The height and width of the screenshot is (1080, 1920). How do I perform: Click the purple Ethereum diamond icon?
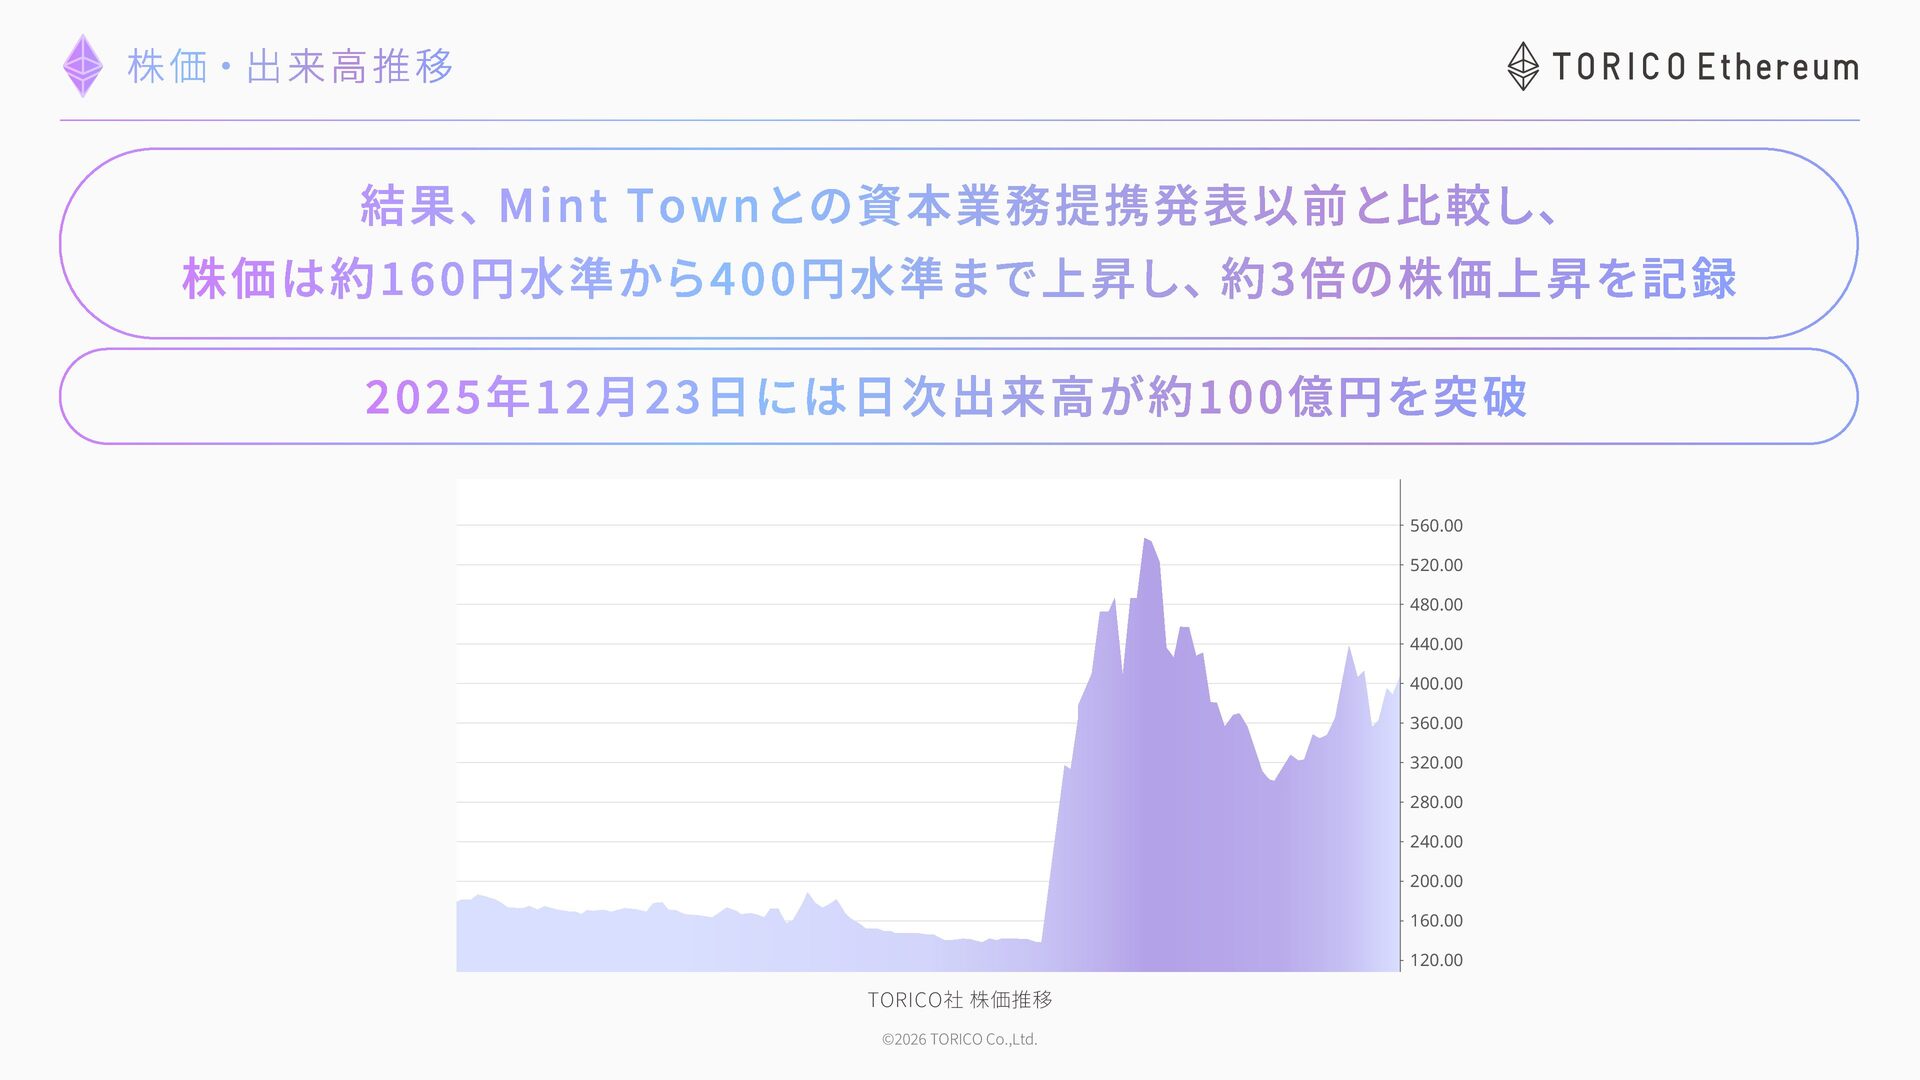click(83, 66)
